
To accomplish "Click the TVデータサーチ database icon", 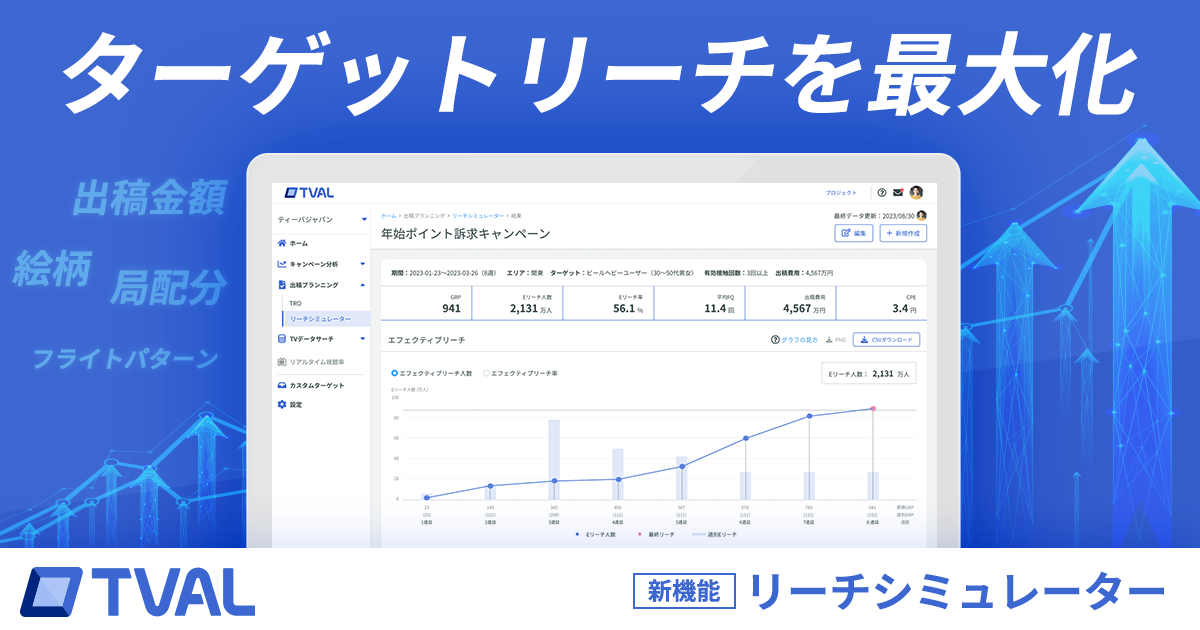I will click(282, 340).
